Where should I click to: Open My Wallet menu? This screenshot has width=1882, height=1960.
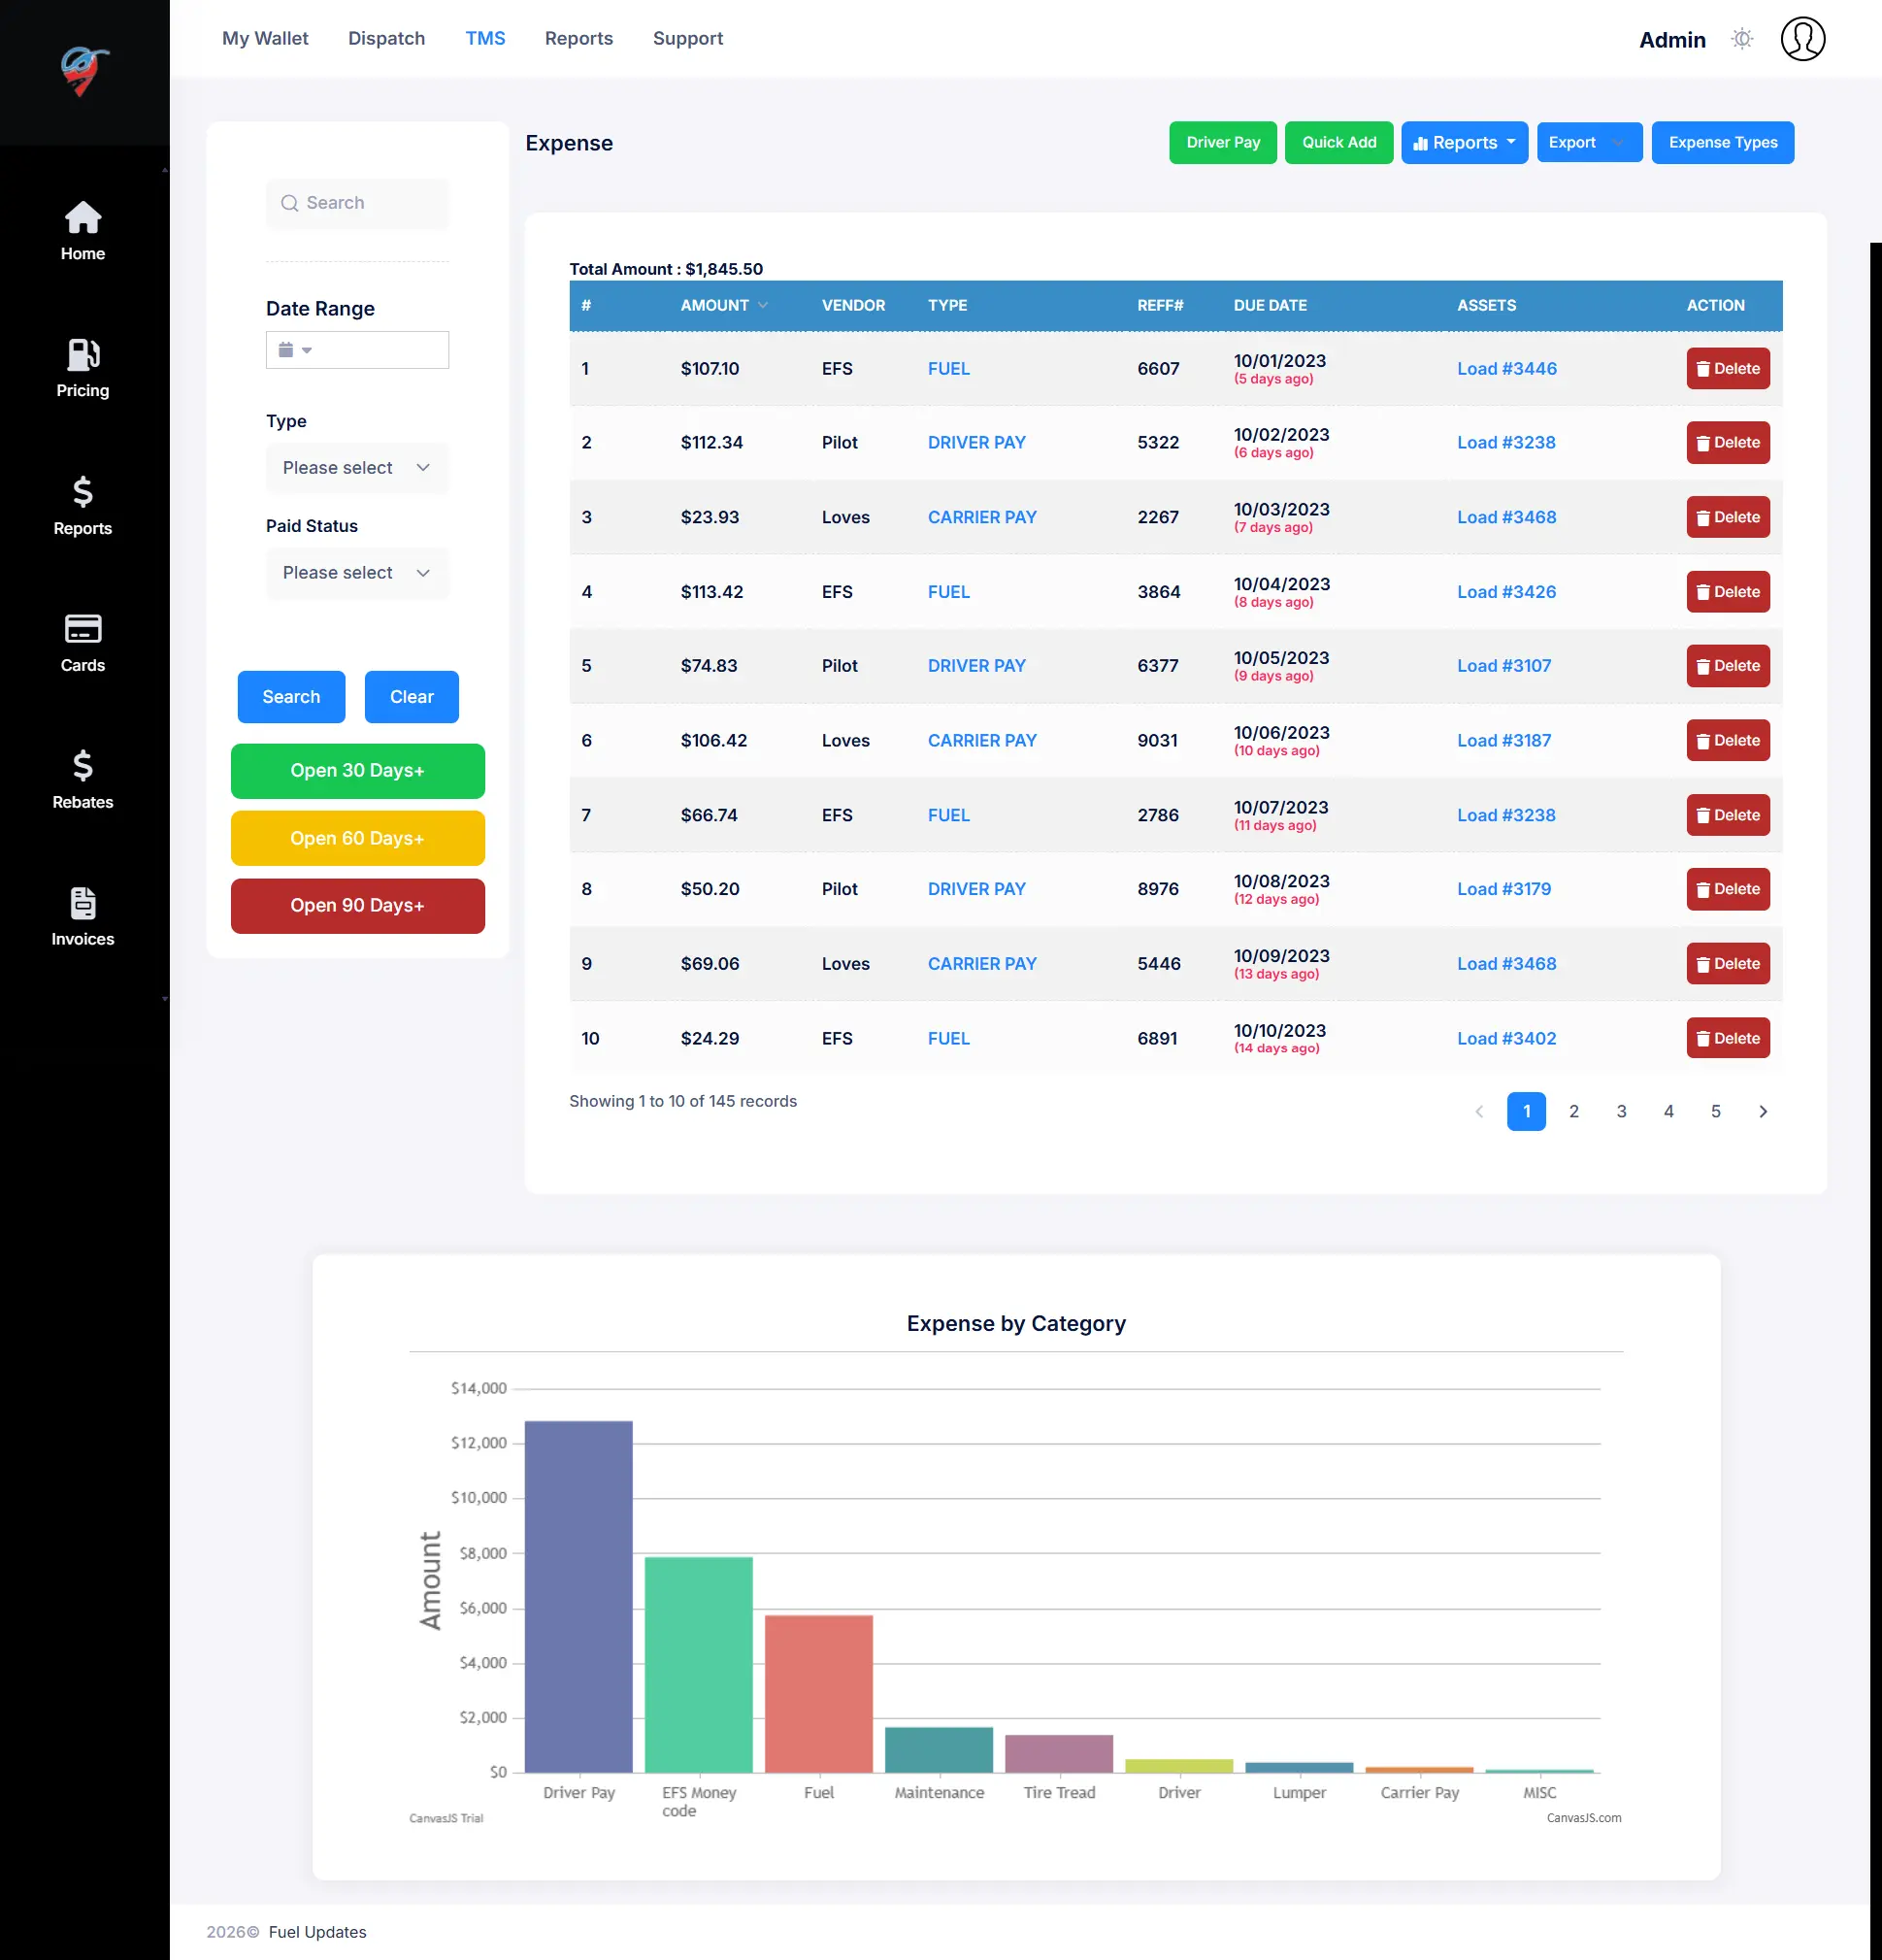click(265, 38)
